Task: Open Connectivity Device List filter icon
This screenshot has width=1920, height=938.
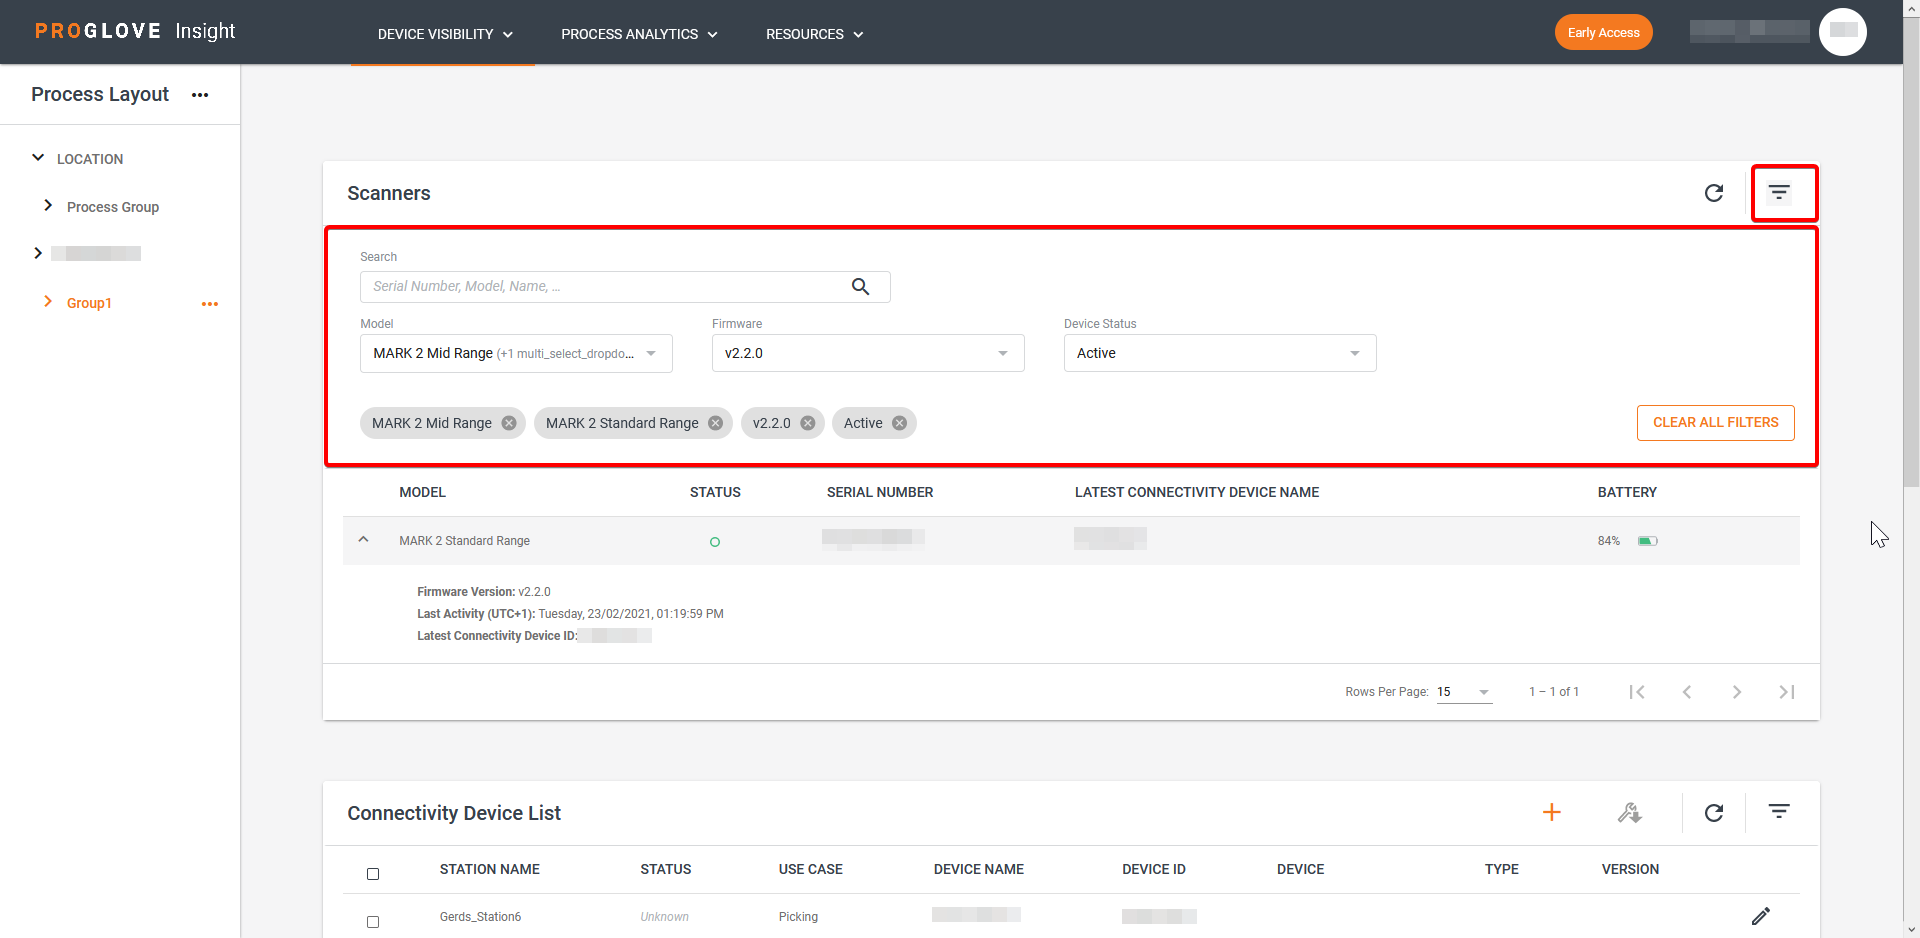Action: (x=1779, y=811)
